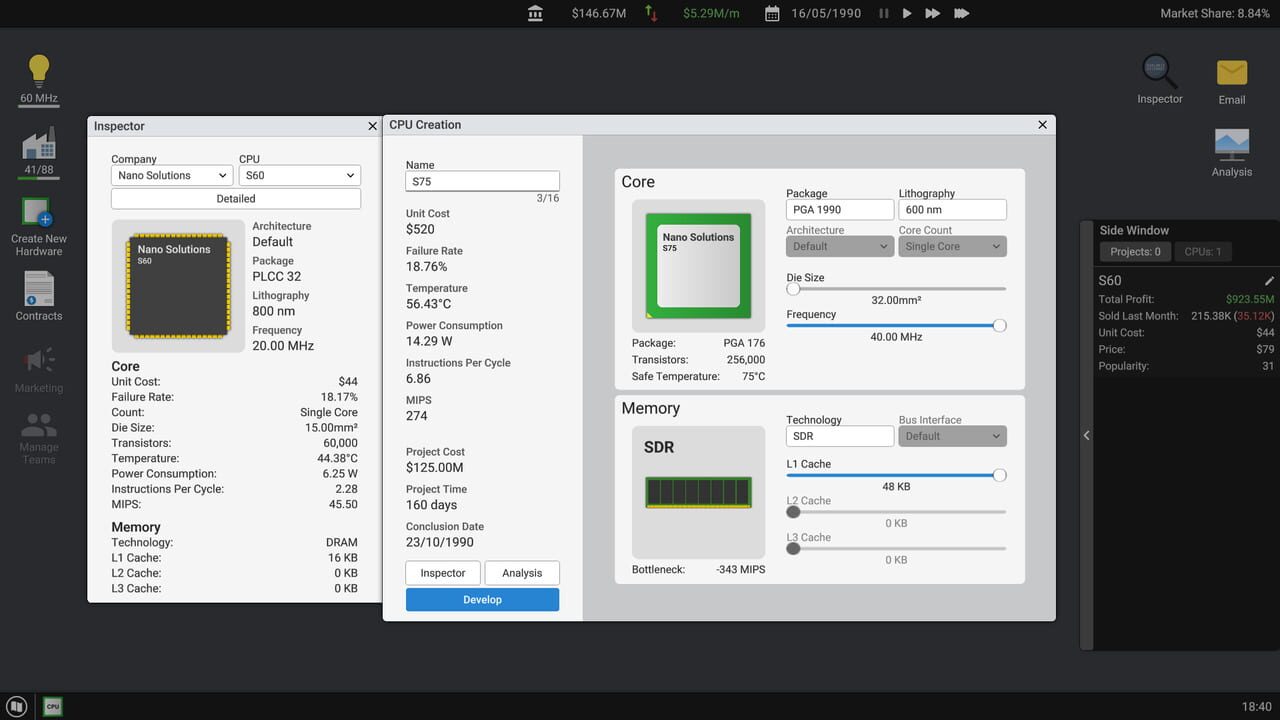Click the Detailed button in the Inspector
The height and width of the screenshot is (720, 1280).
coord(236,198)
